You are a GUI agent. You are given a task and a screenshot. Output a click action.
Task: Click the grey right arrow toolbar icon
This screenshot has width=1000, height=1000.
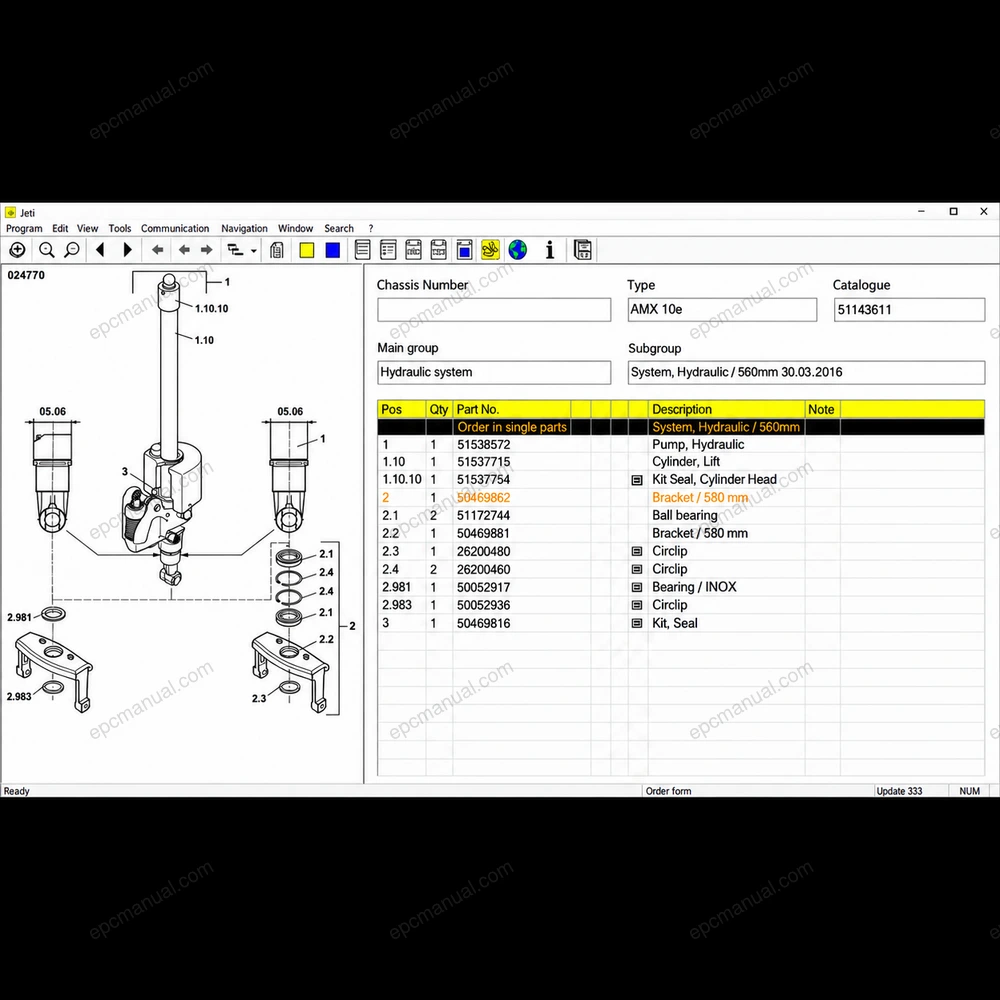(207, 250)
